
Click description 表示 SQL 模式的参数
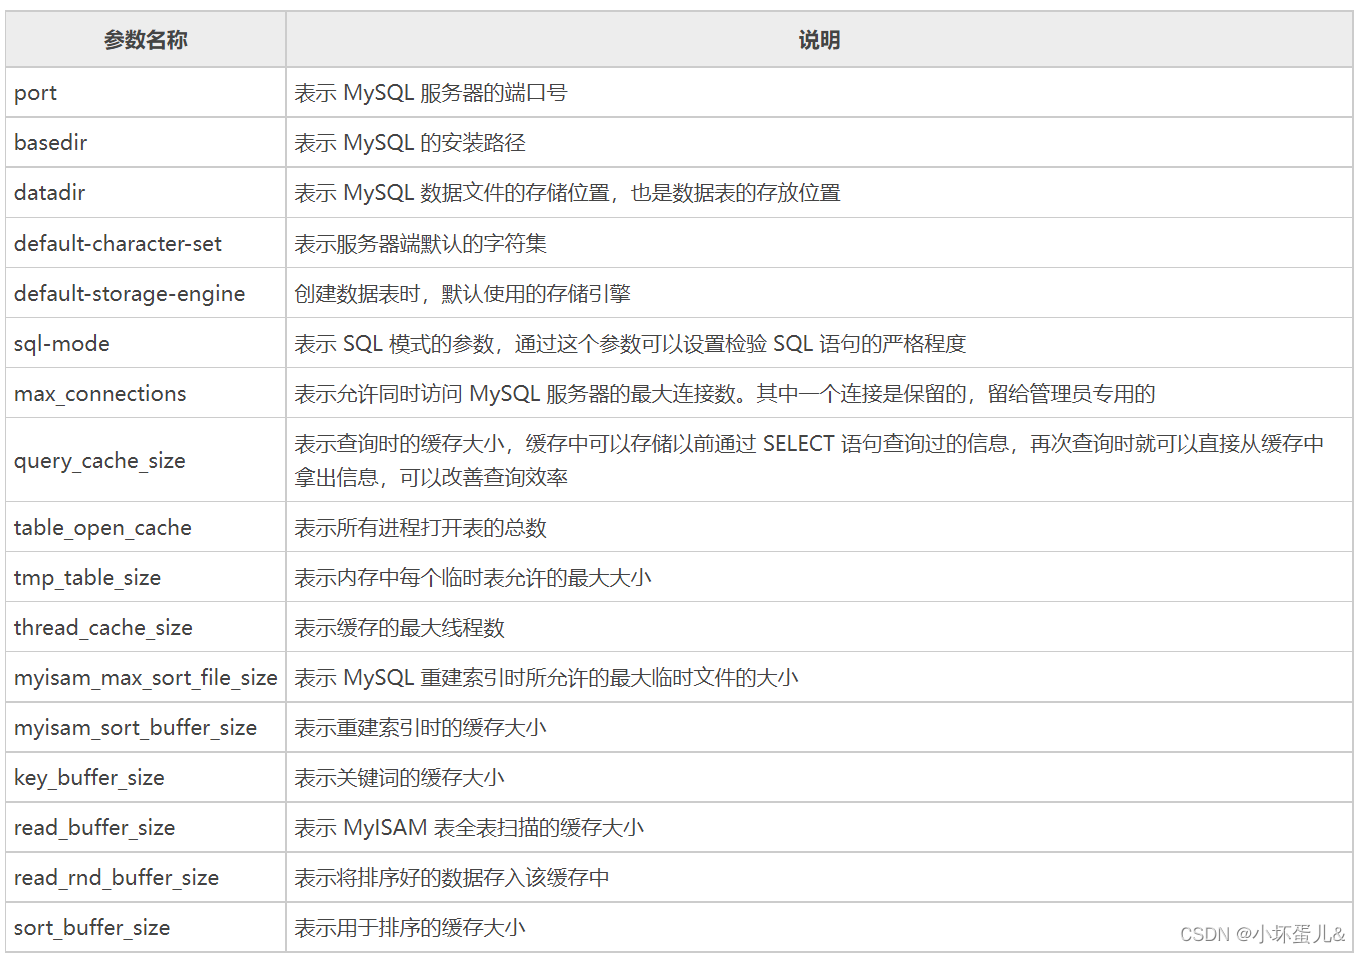pyautogui.click(x=630, y=344)
